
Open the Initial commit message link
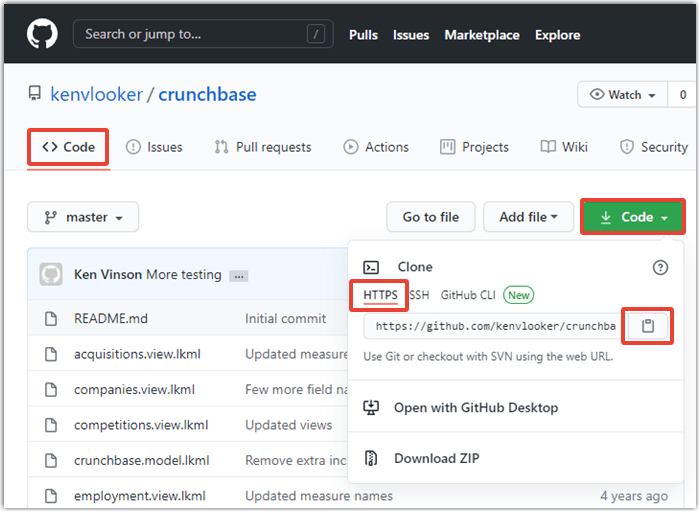tap(285, 318)
